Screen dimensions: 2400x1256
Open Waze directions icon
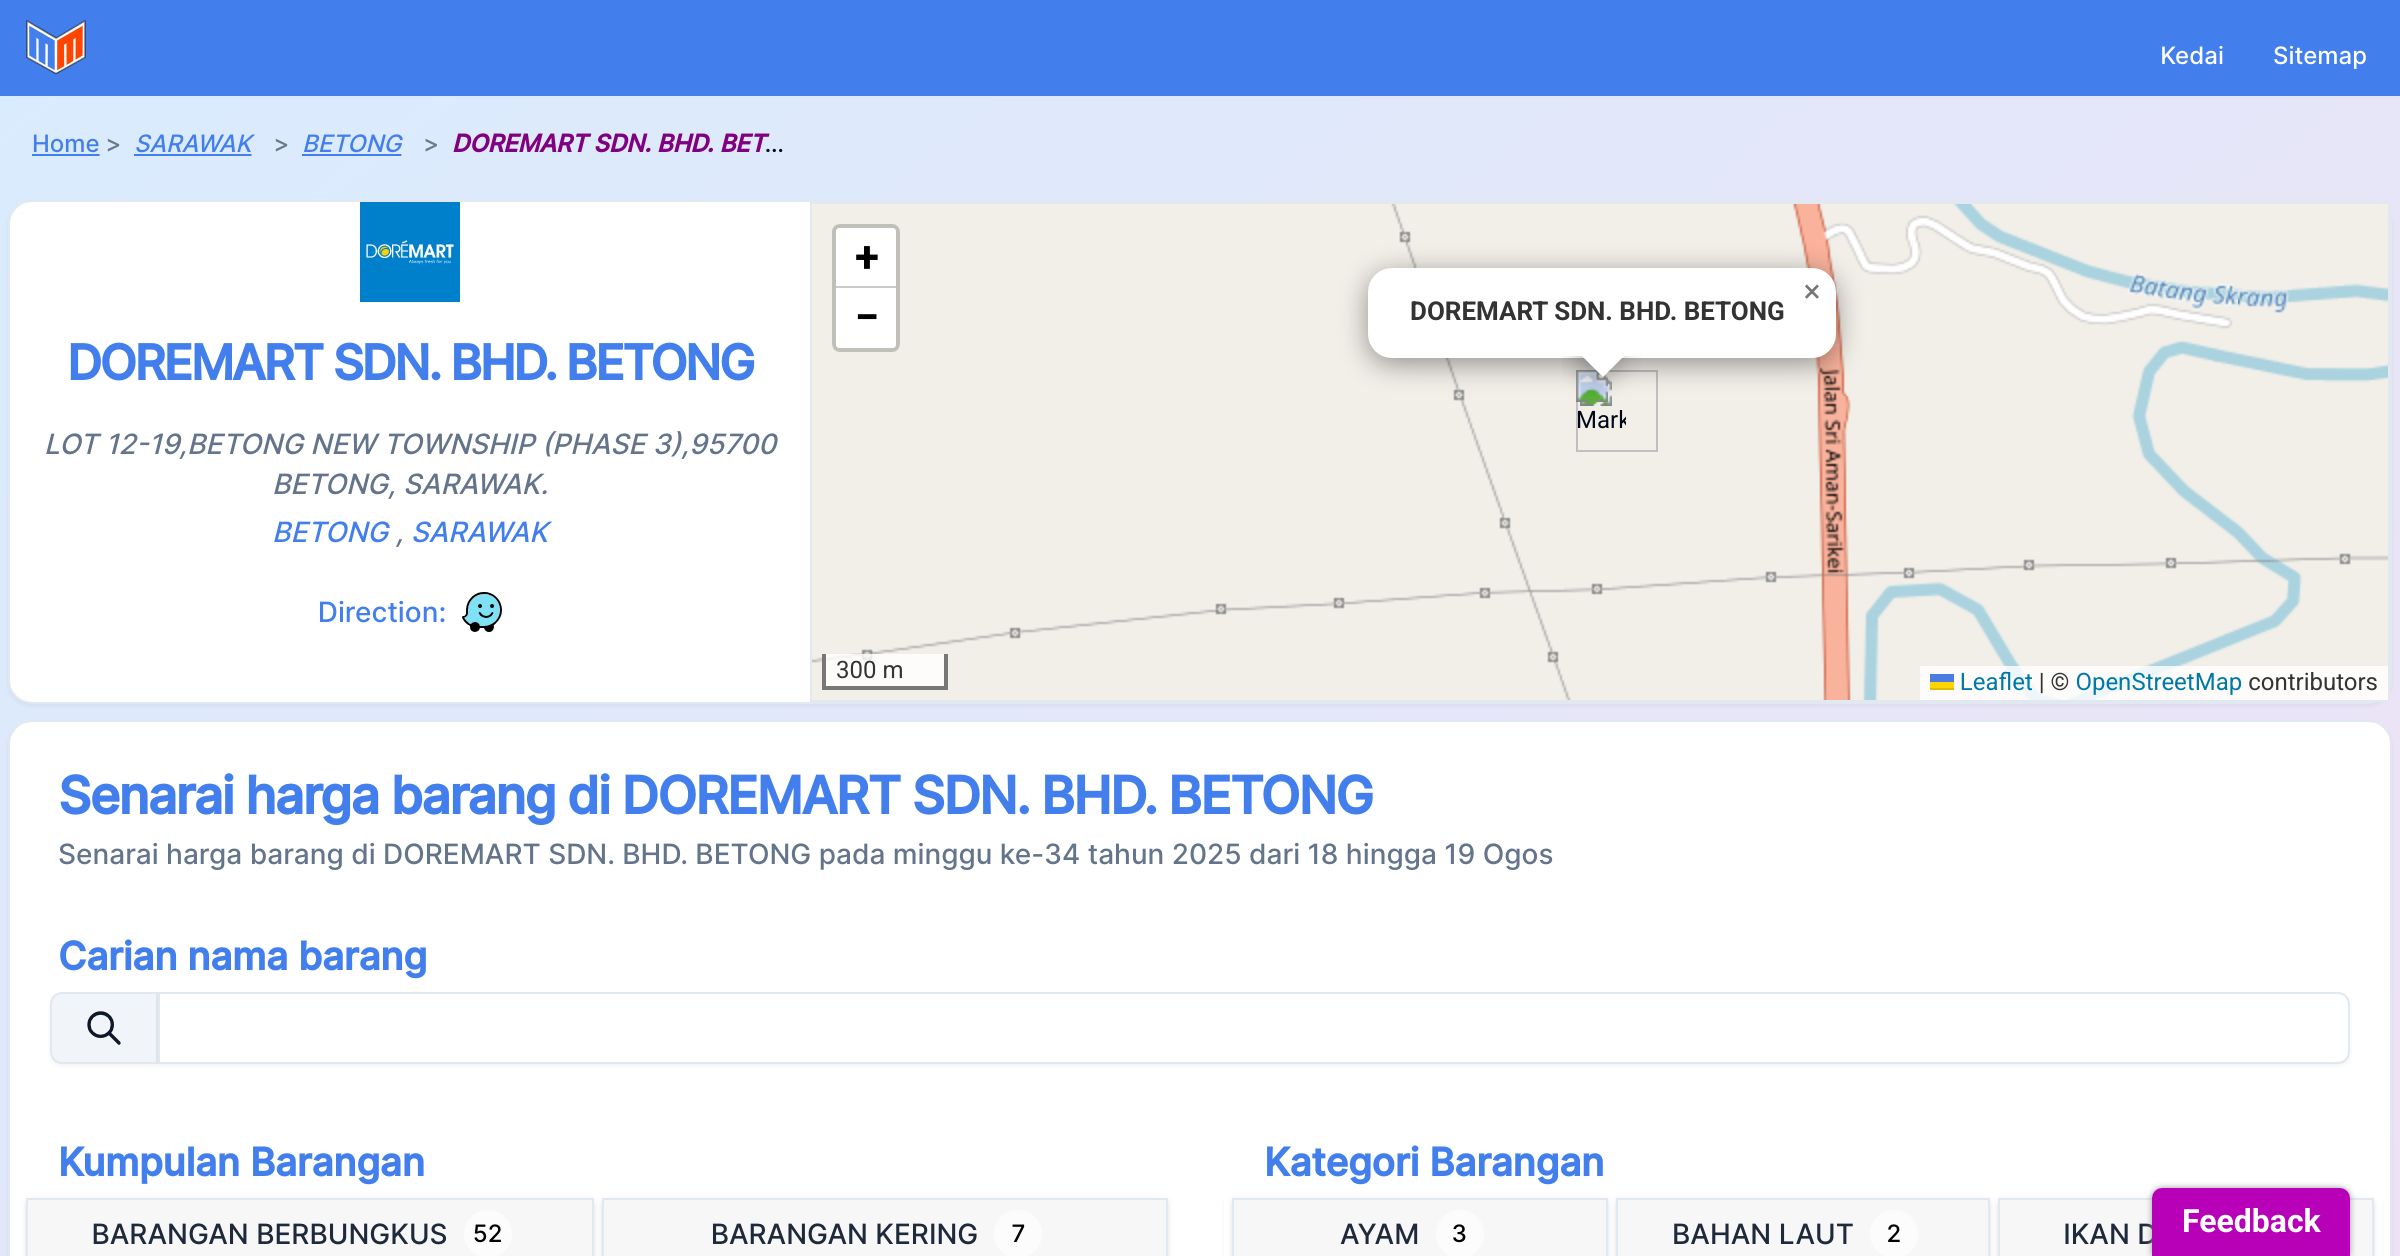(x=482, y=612)
